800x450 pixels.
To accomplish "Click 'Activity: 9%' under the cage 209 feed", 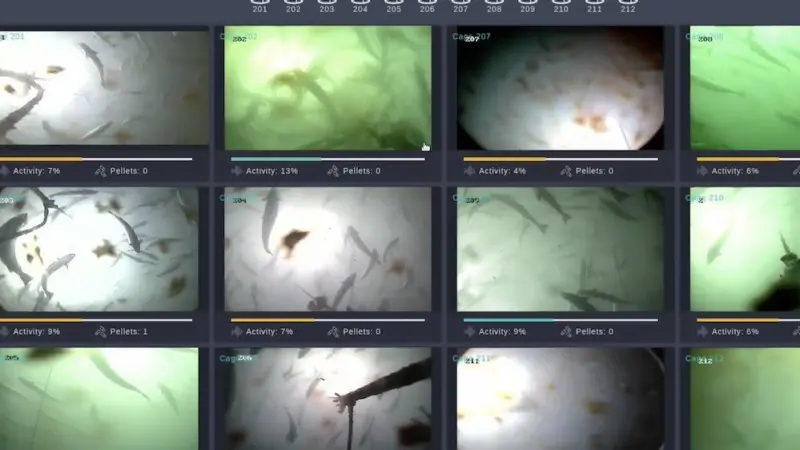I will pyautogui.click(x=503, y=332).
